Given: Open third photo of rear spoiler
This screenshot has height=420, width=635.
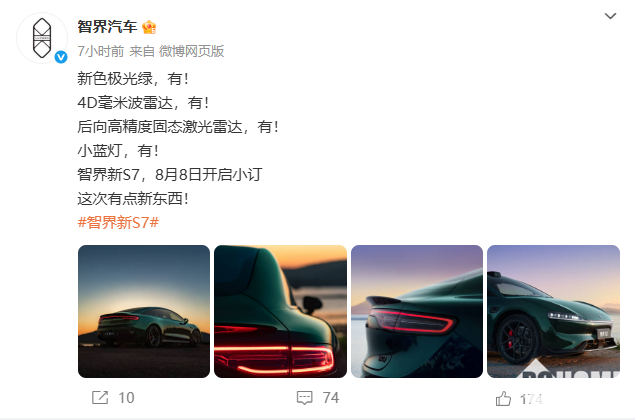Looking at the screenshot, I should [417, 311].
